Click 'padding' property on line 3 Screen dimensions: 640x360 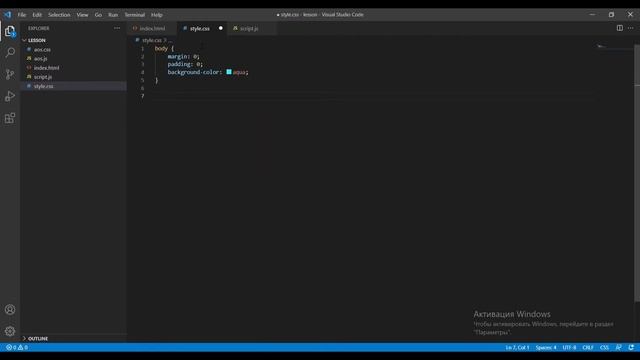[x=179, y=64]
